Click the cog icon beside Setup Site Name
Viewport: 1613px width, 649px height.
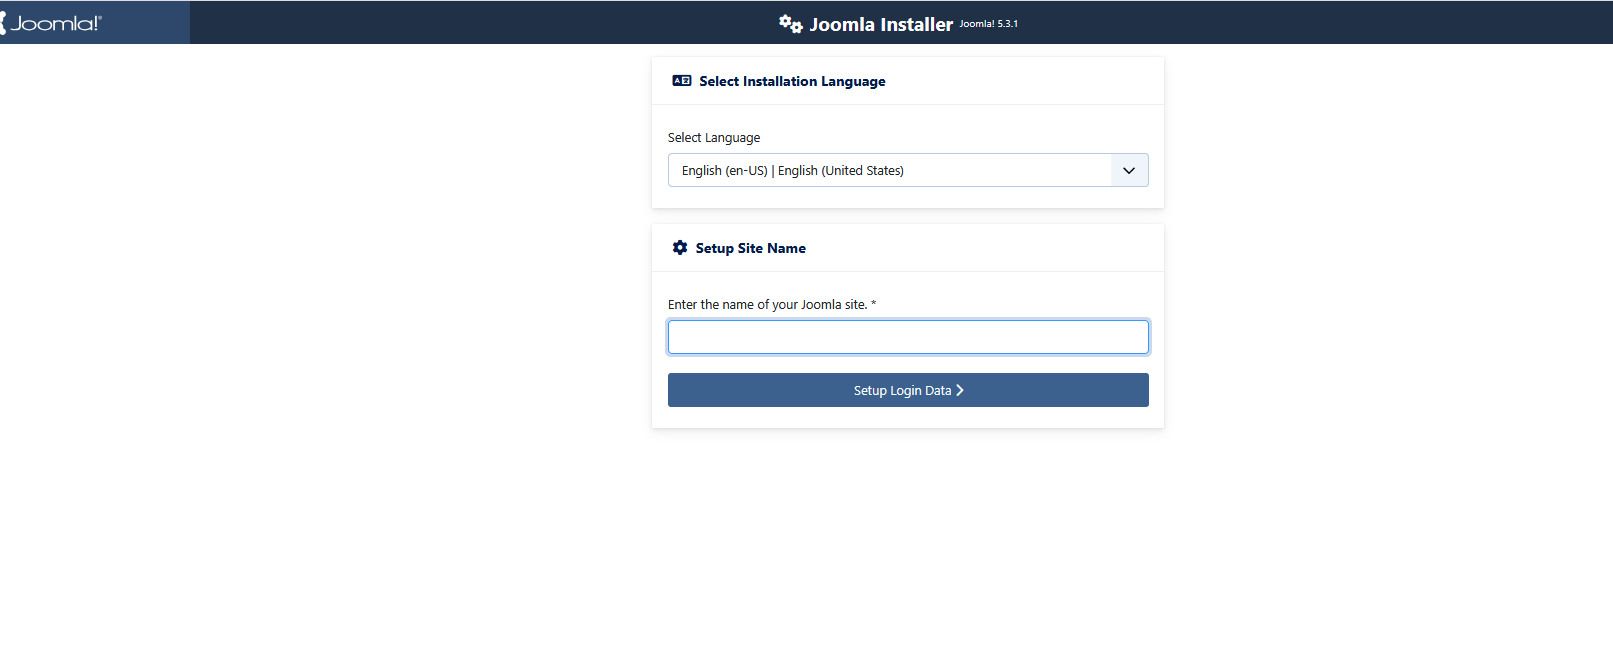680,248
